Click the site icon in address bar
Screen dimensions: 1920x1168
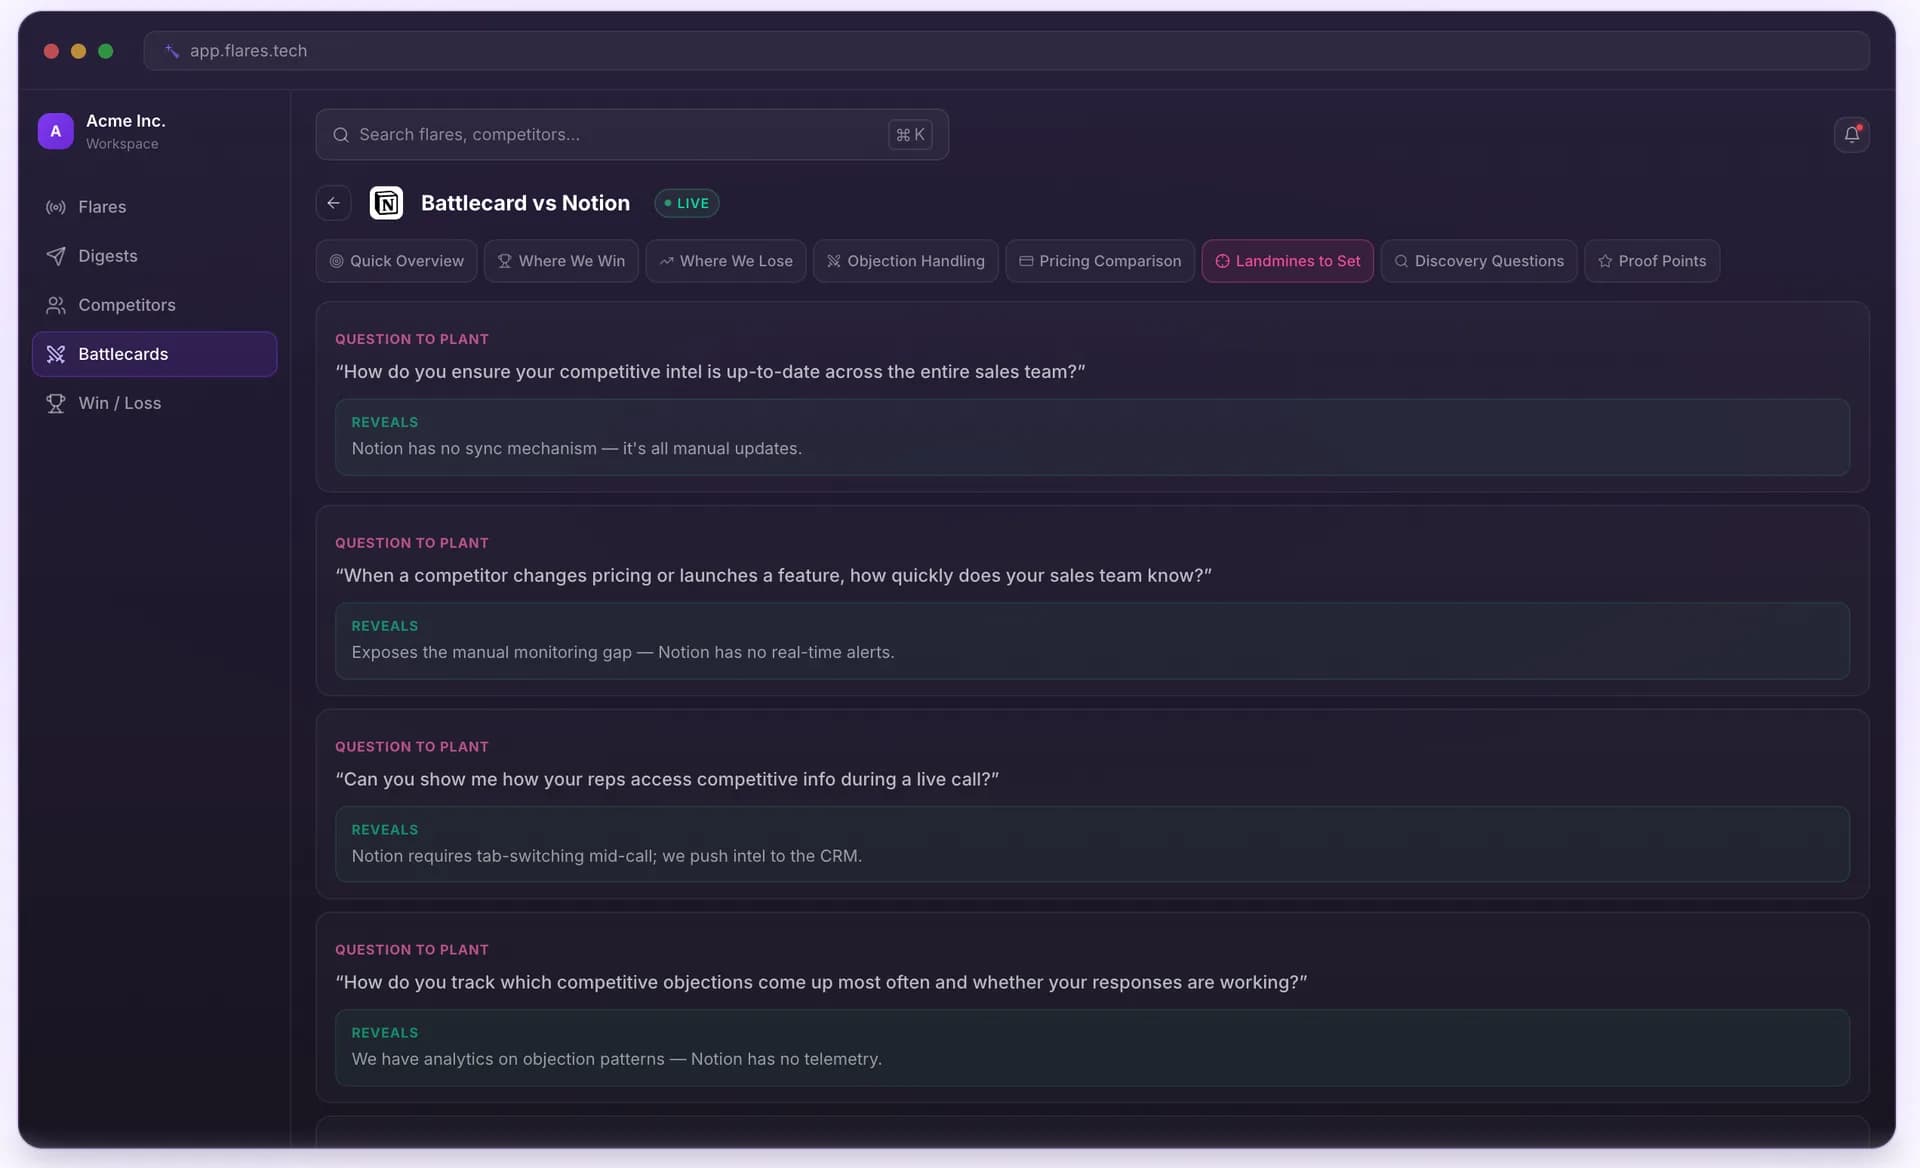[172, 51]
